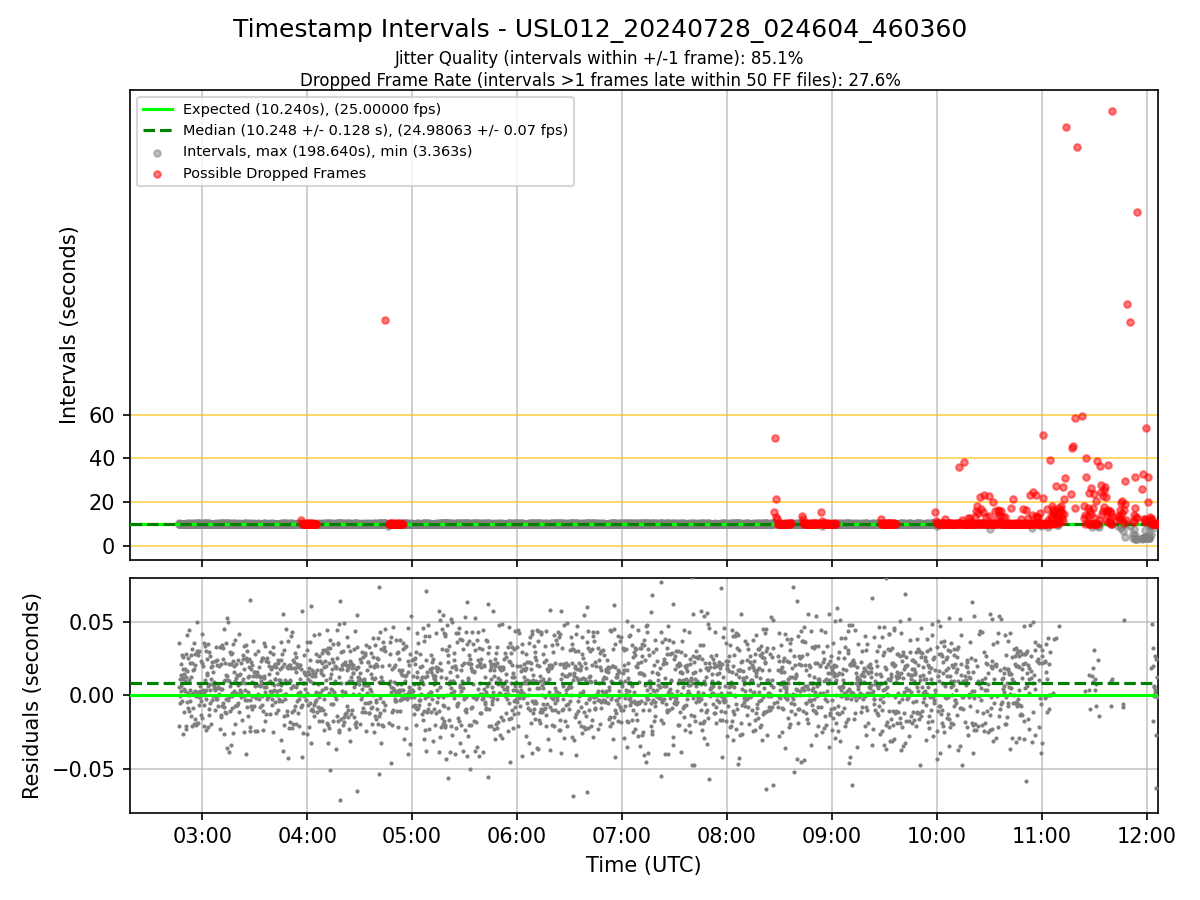The height and width of the screenshot is (900, 1200).
Task: Click the 07:00 time tick label
Action: click(x=622, y=834)
